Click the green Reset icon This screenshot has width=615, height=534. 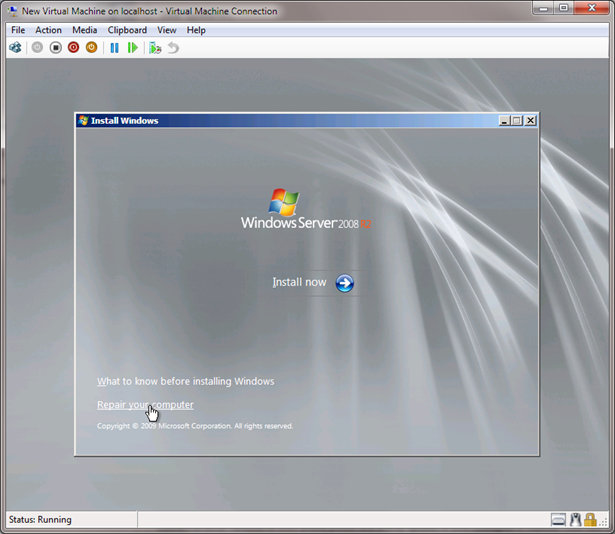pyautogui.click(x=133, y=48)
